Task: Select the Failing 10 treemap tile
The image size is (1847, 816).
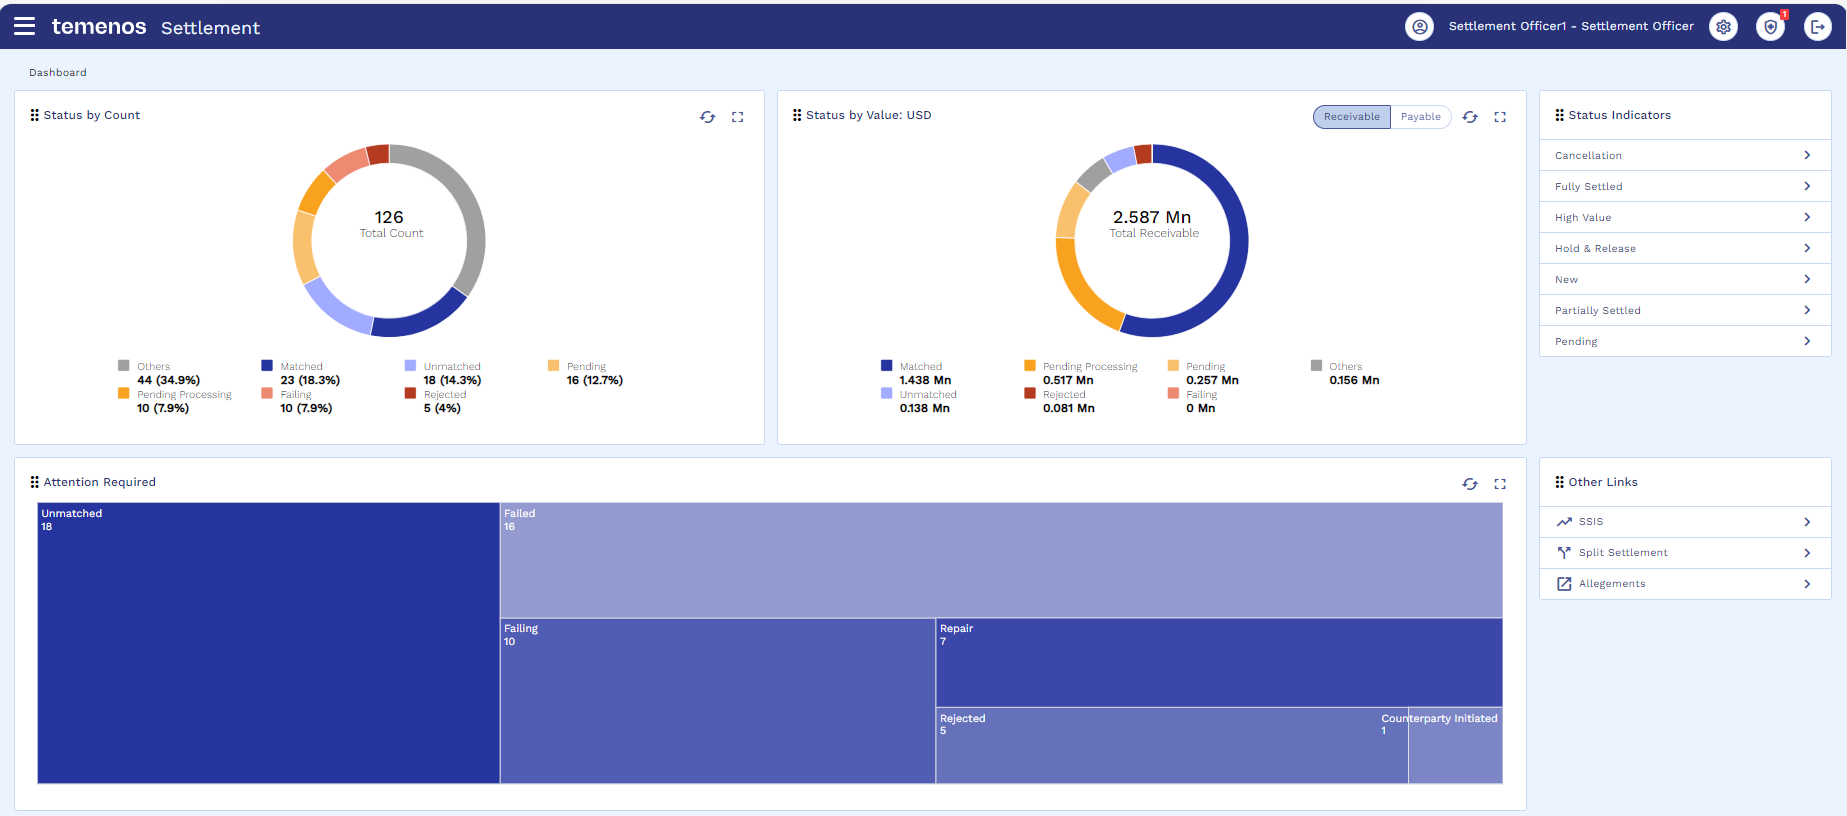Action: (x=718, y=701)
